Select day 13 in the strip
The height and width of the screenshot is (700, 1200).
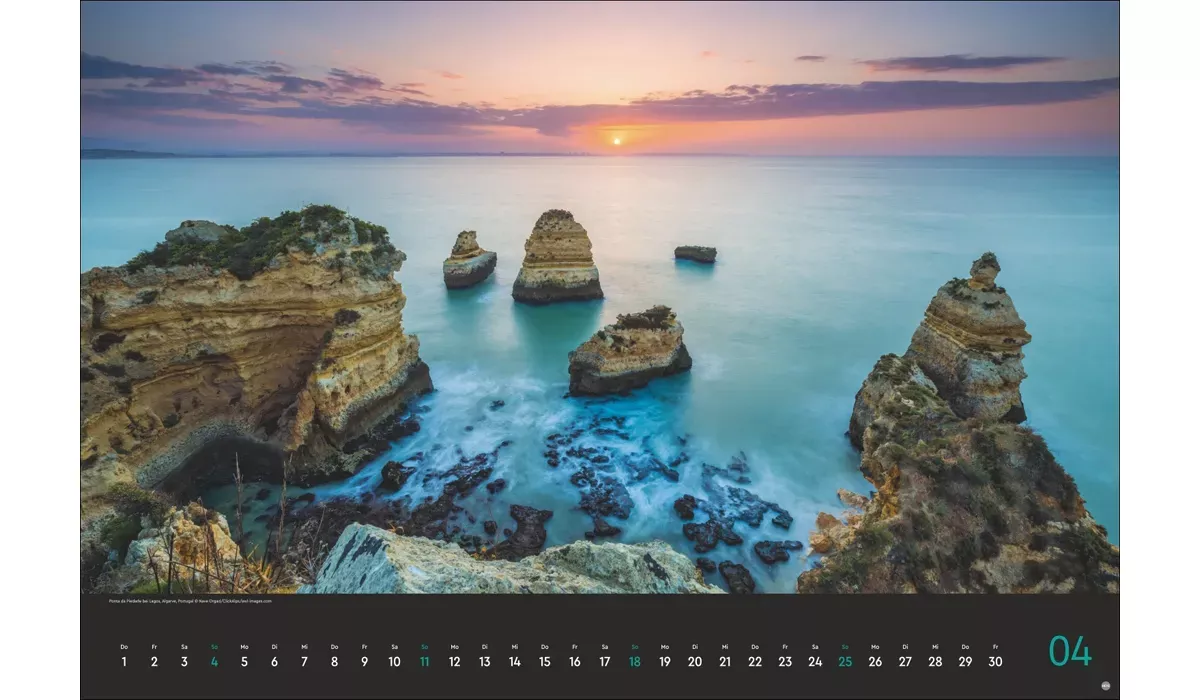484,661
